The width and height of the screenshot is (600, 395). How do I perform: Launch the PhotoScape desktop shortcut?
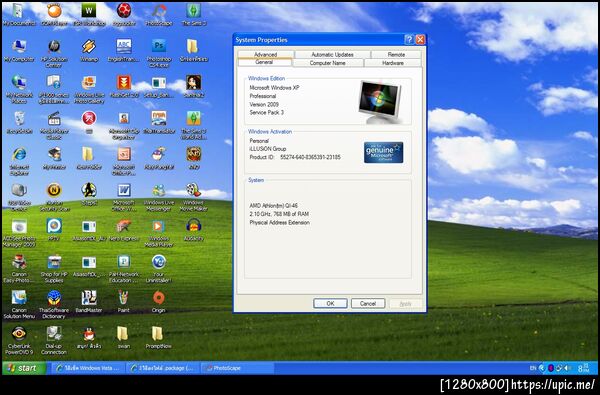pyautogui.click(x=158, y=15)
